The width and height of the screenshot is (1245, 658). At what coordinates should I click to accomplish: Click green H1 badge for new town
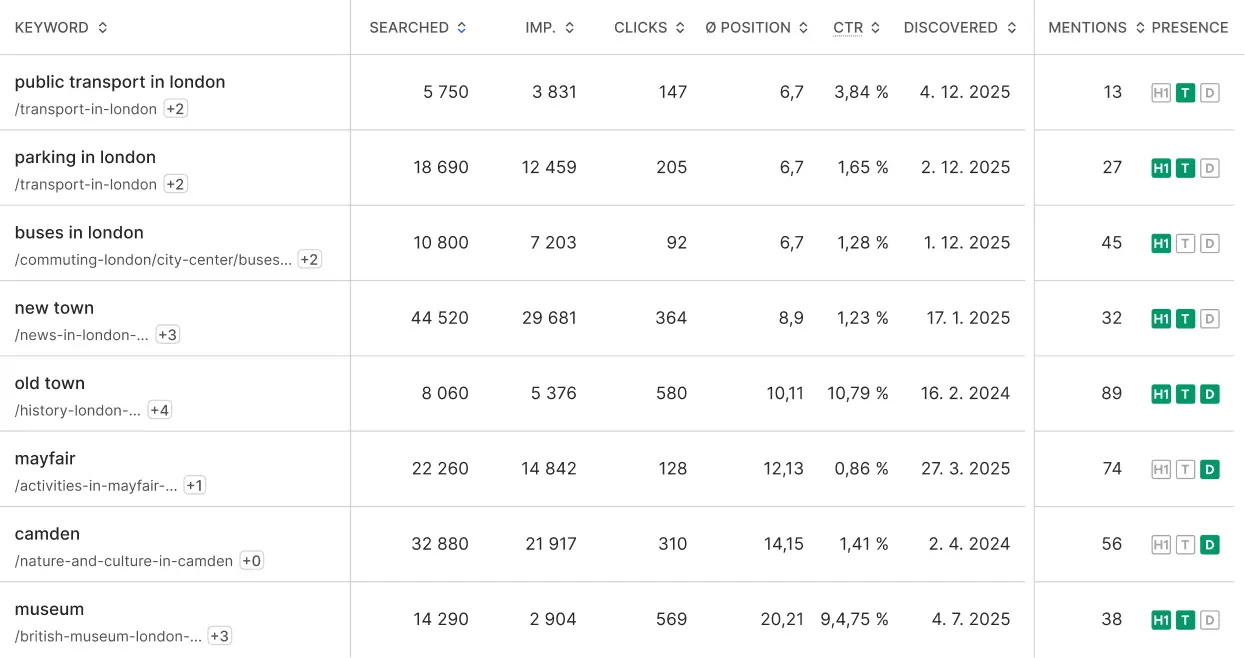[1161, 319]
